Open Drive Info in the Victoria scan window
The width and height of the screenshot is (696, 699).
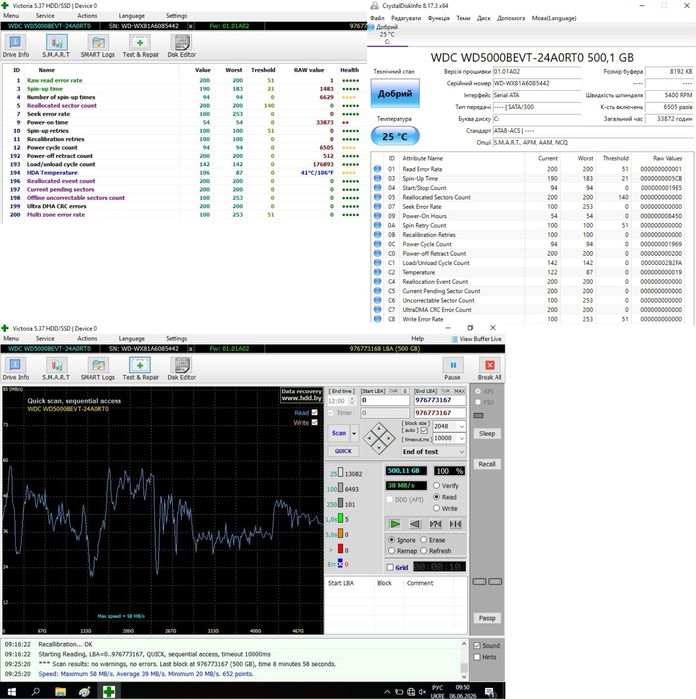pyautogui.click(x=15, y=369)
